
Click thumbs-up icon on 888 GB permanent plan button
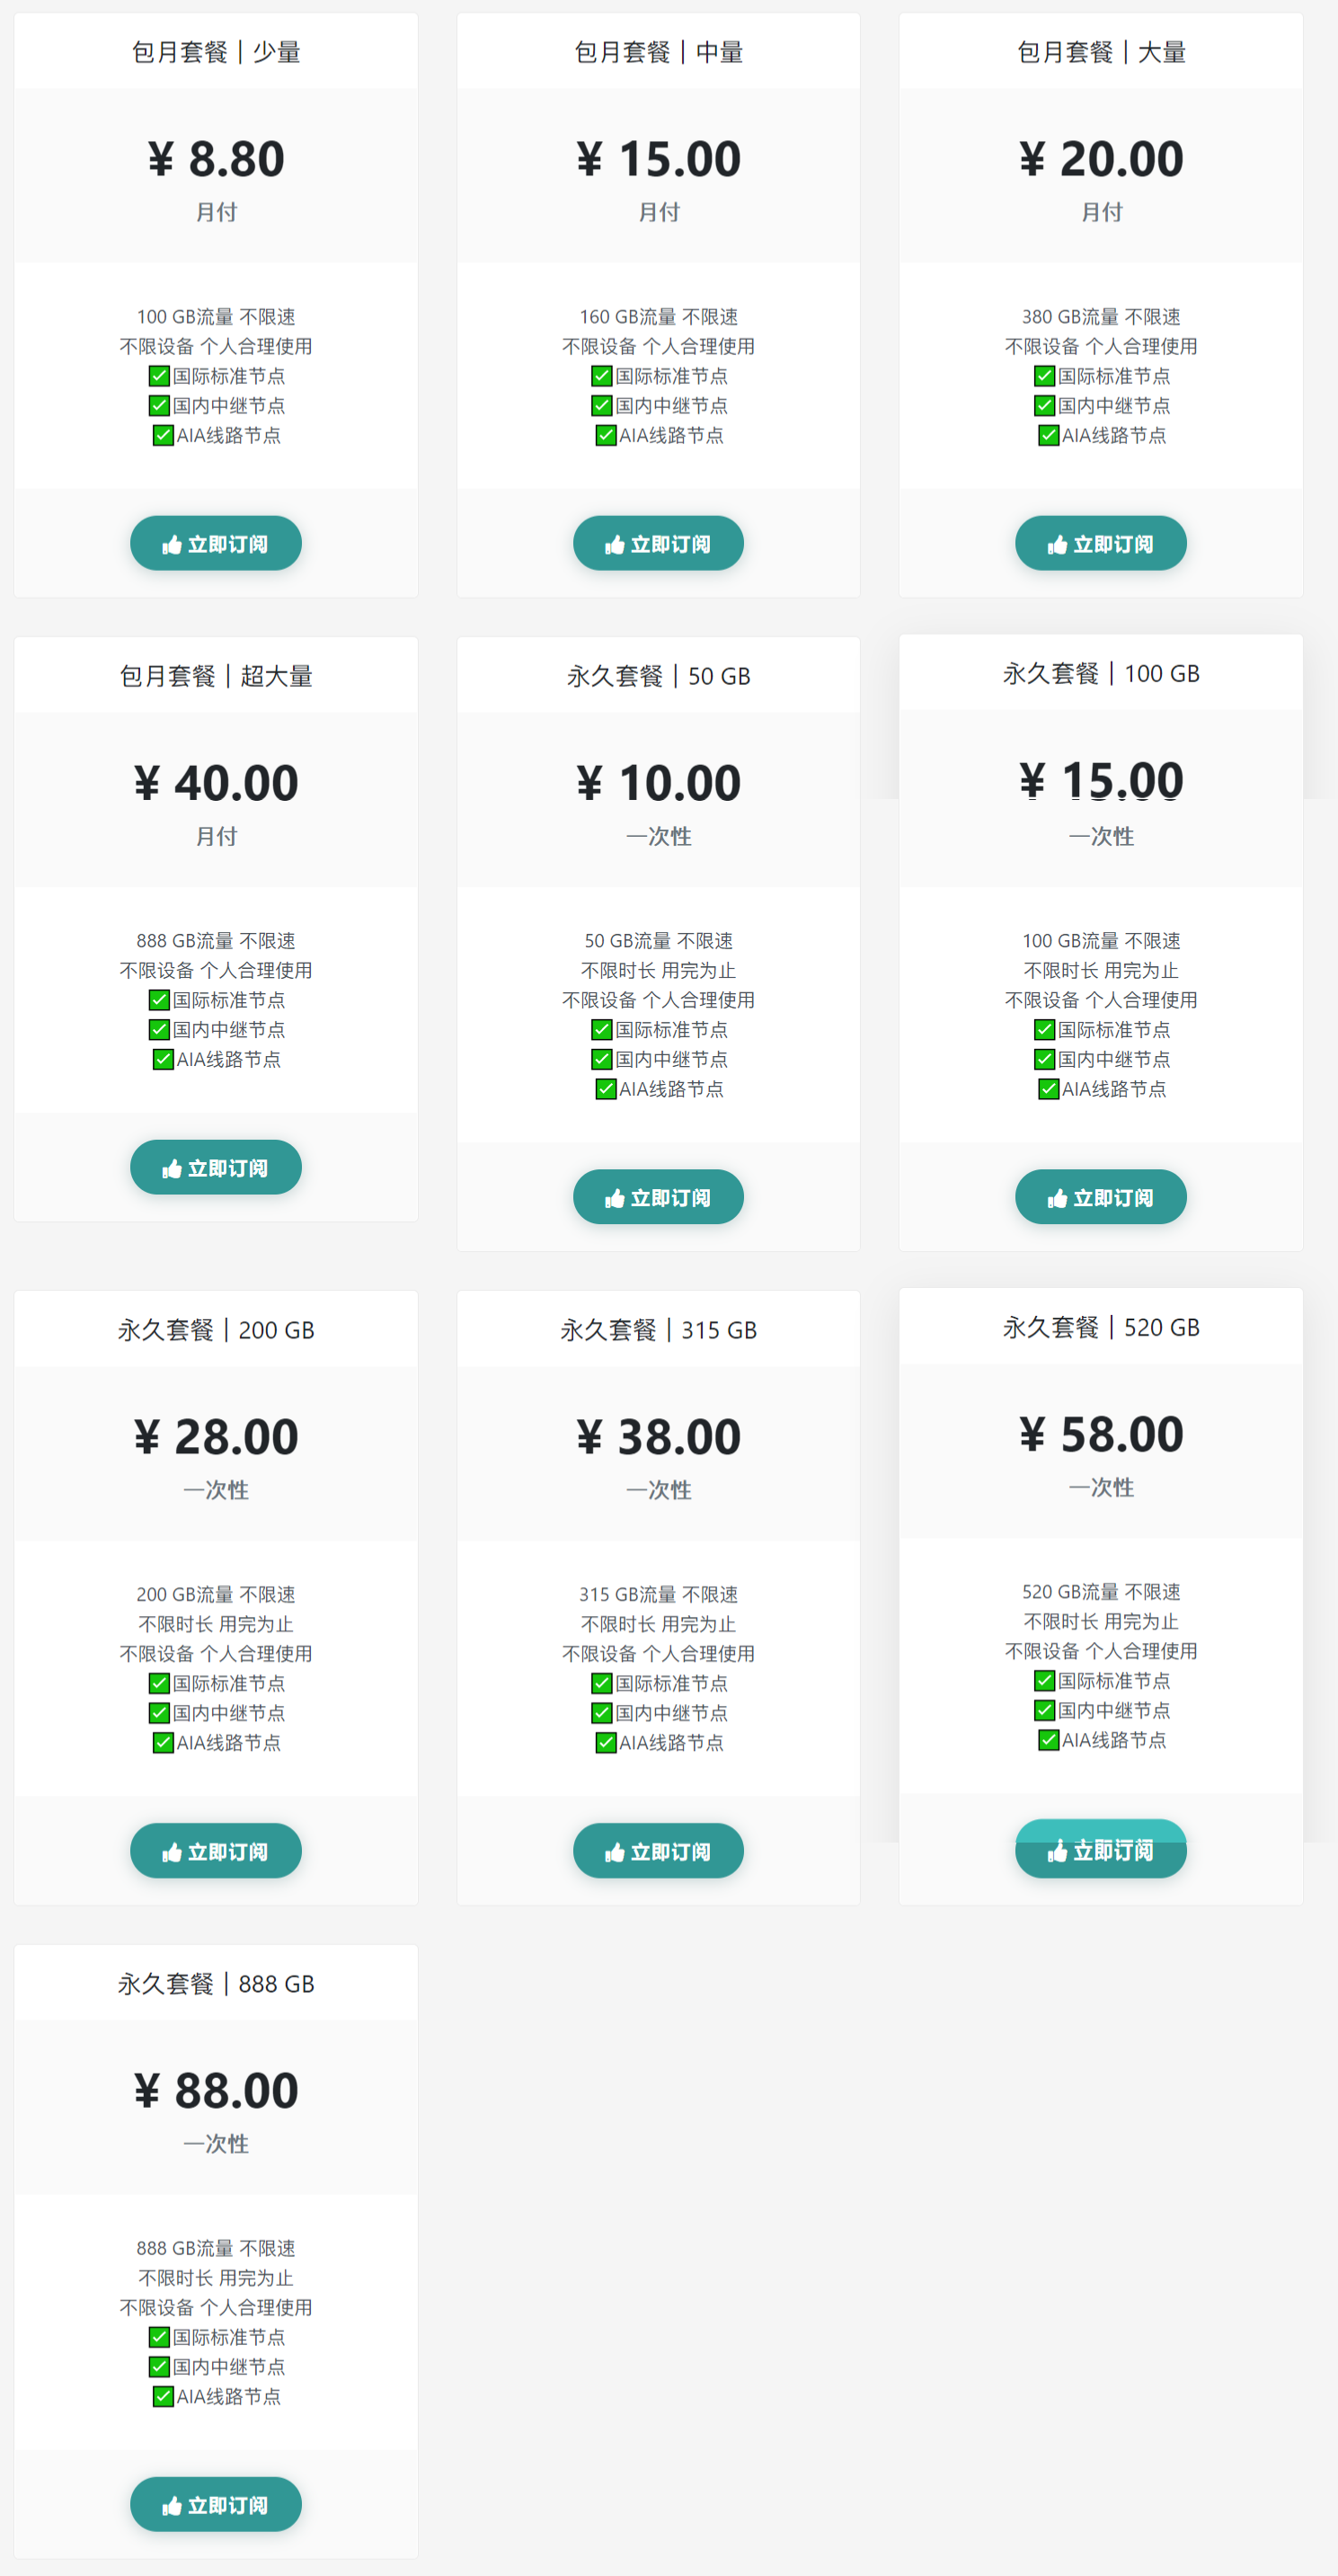172,2507
